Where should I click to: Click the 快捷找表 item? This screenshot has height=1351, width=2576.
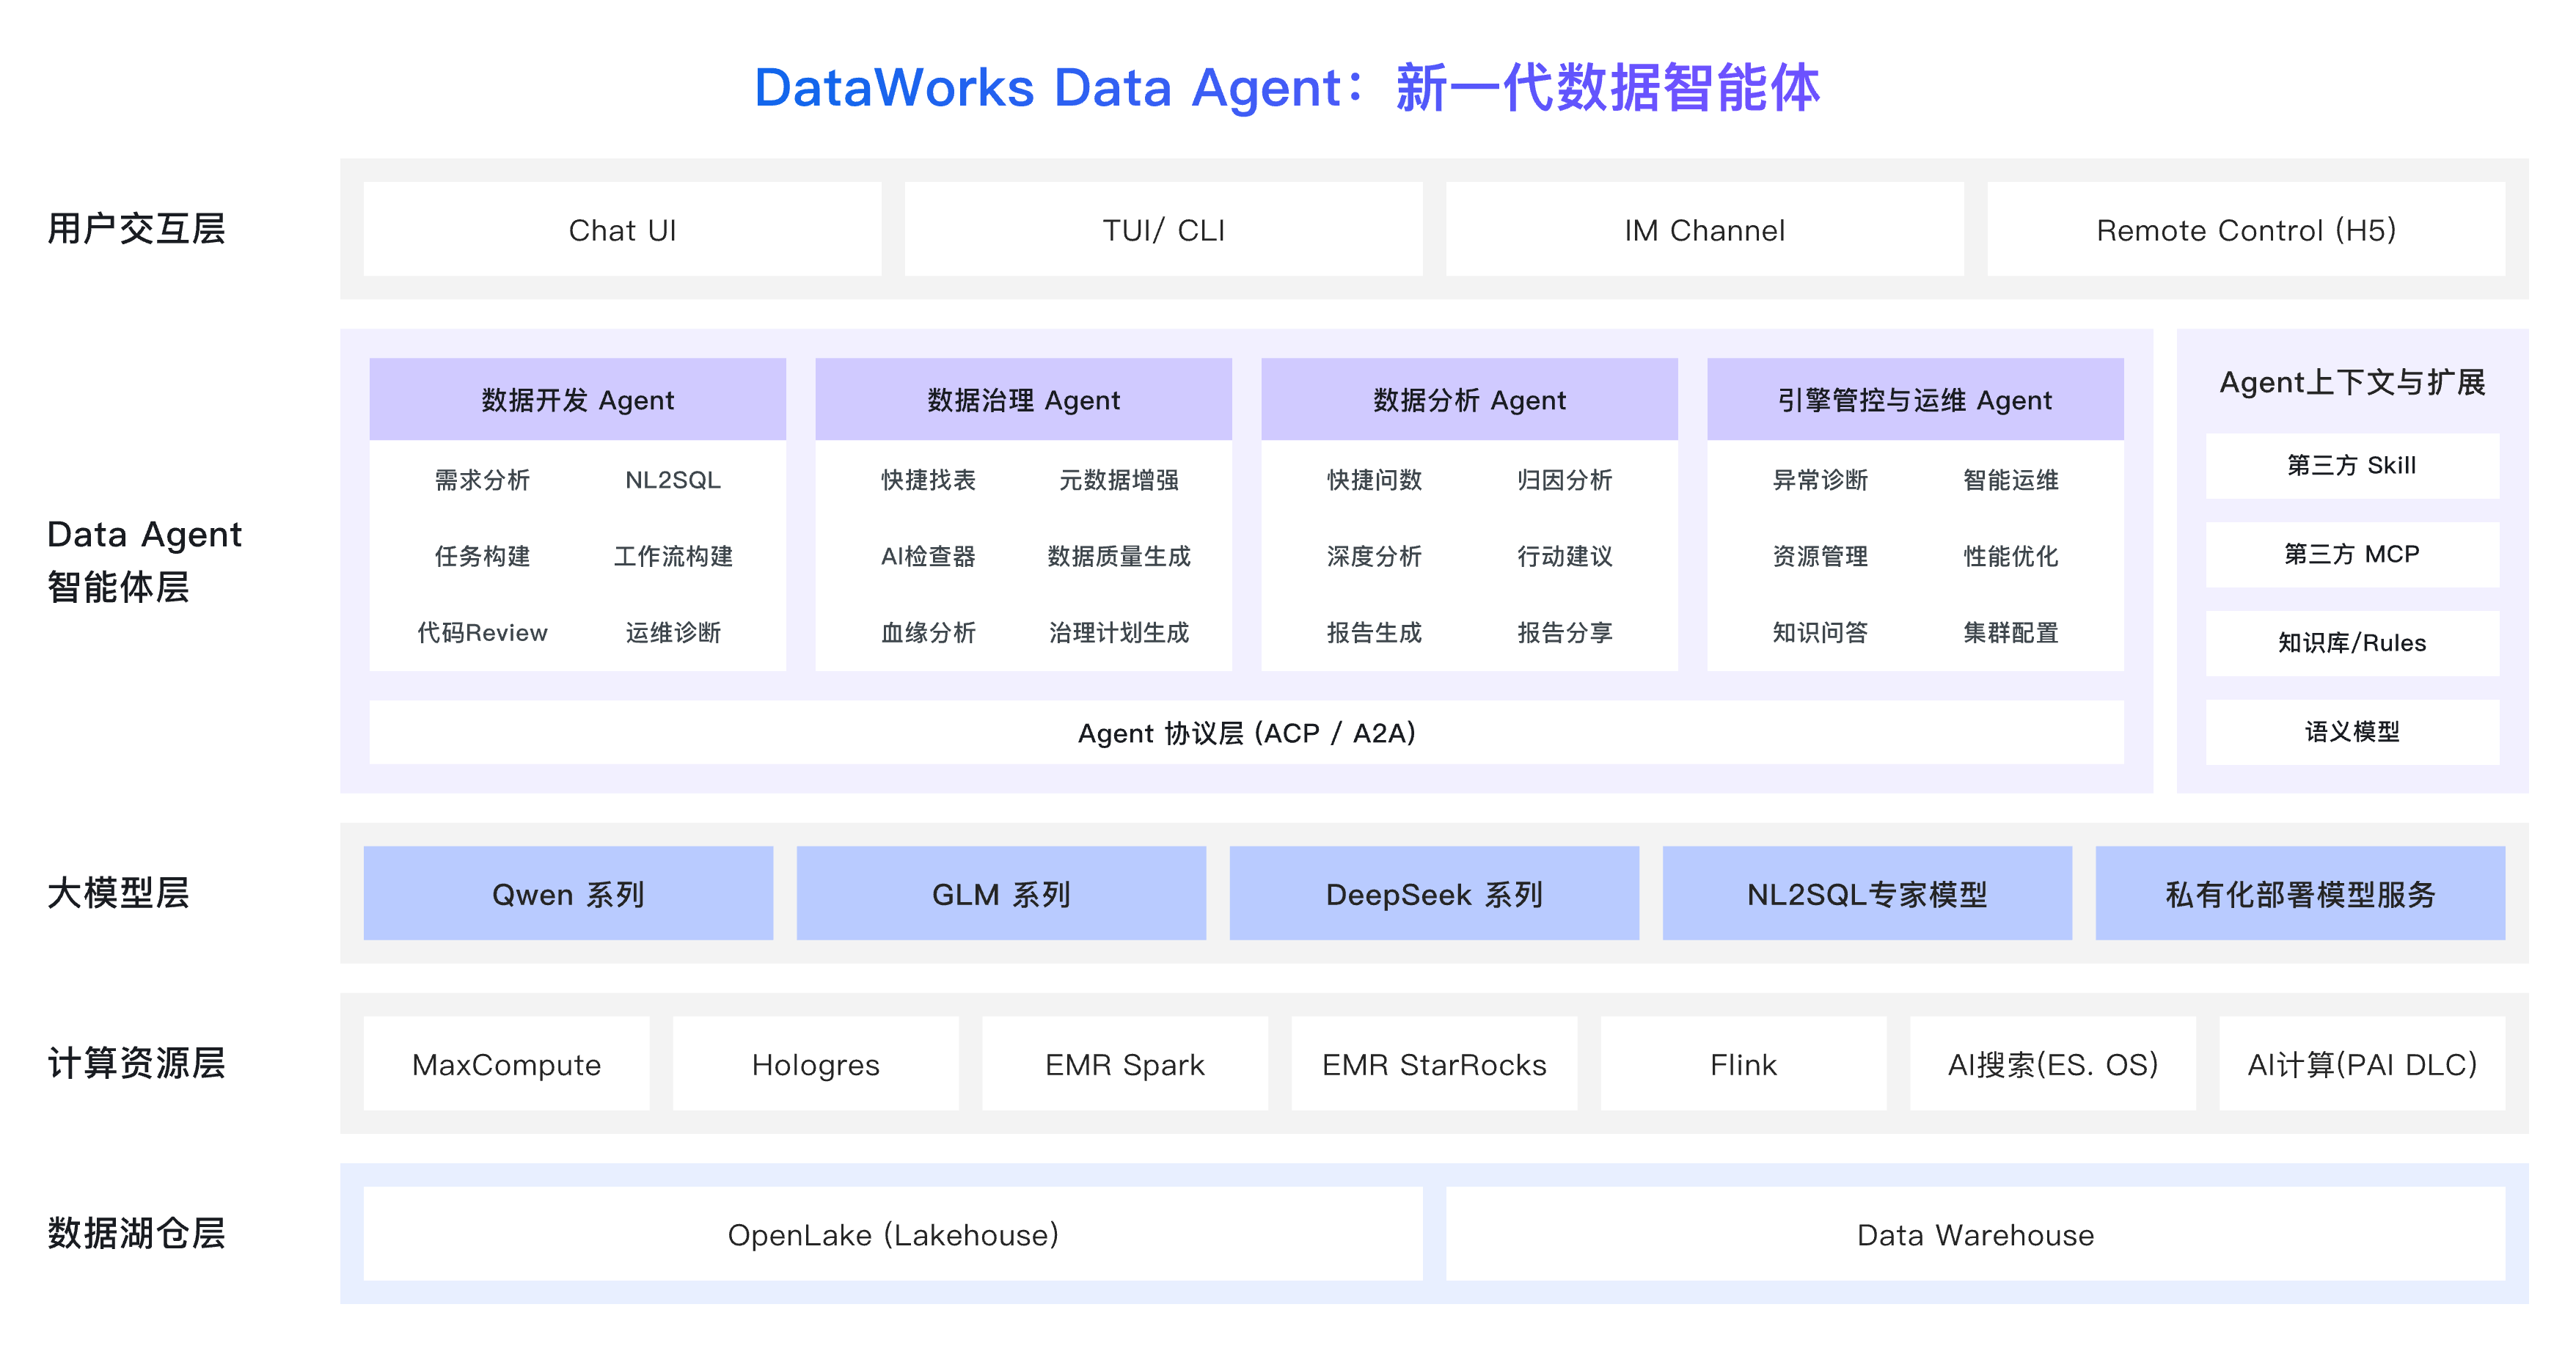(x=928, y=480)
